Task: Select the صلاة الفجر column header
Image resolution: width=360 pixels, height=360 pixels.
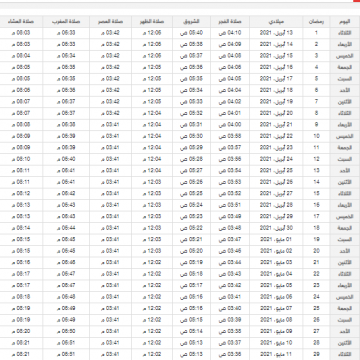Action: 230,22
